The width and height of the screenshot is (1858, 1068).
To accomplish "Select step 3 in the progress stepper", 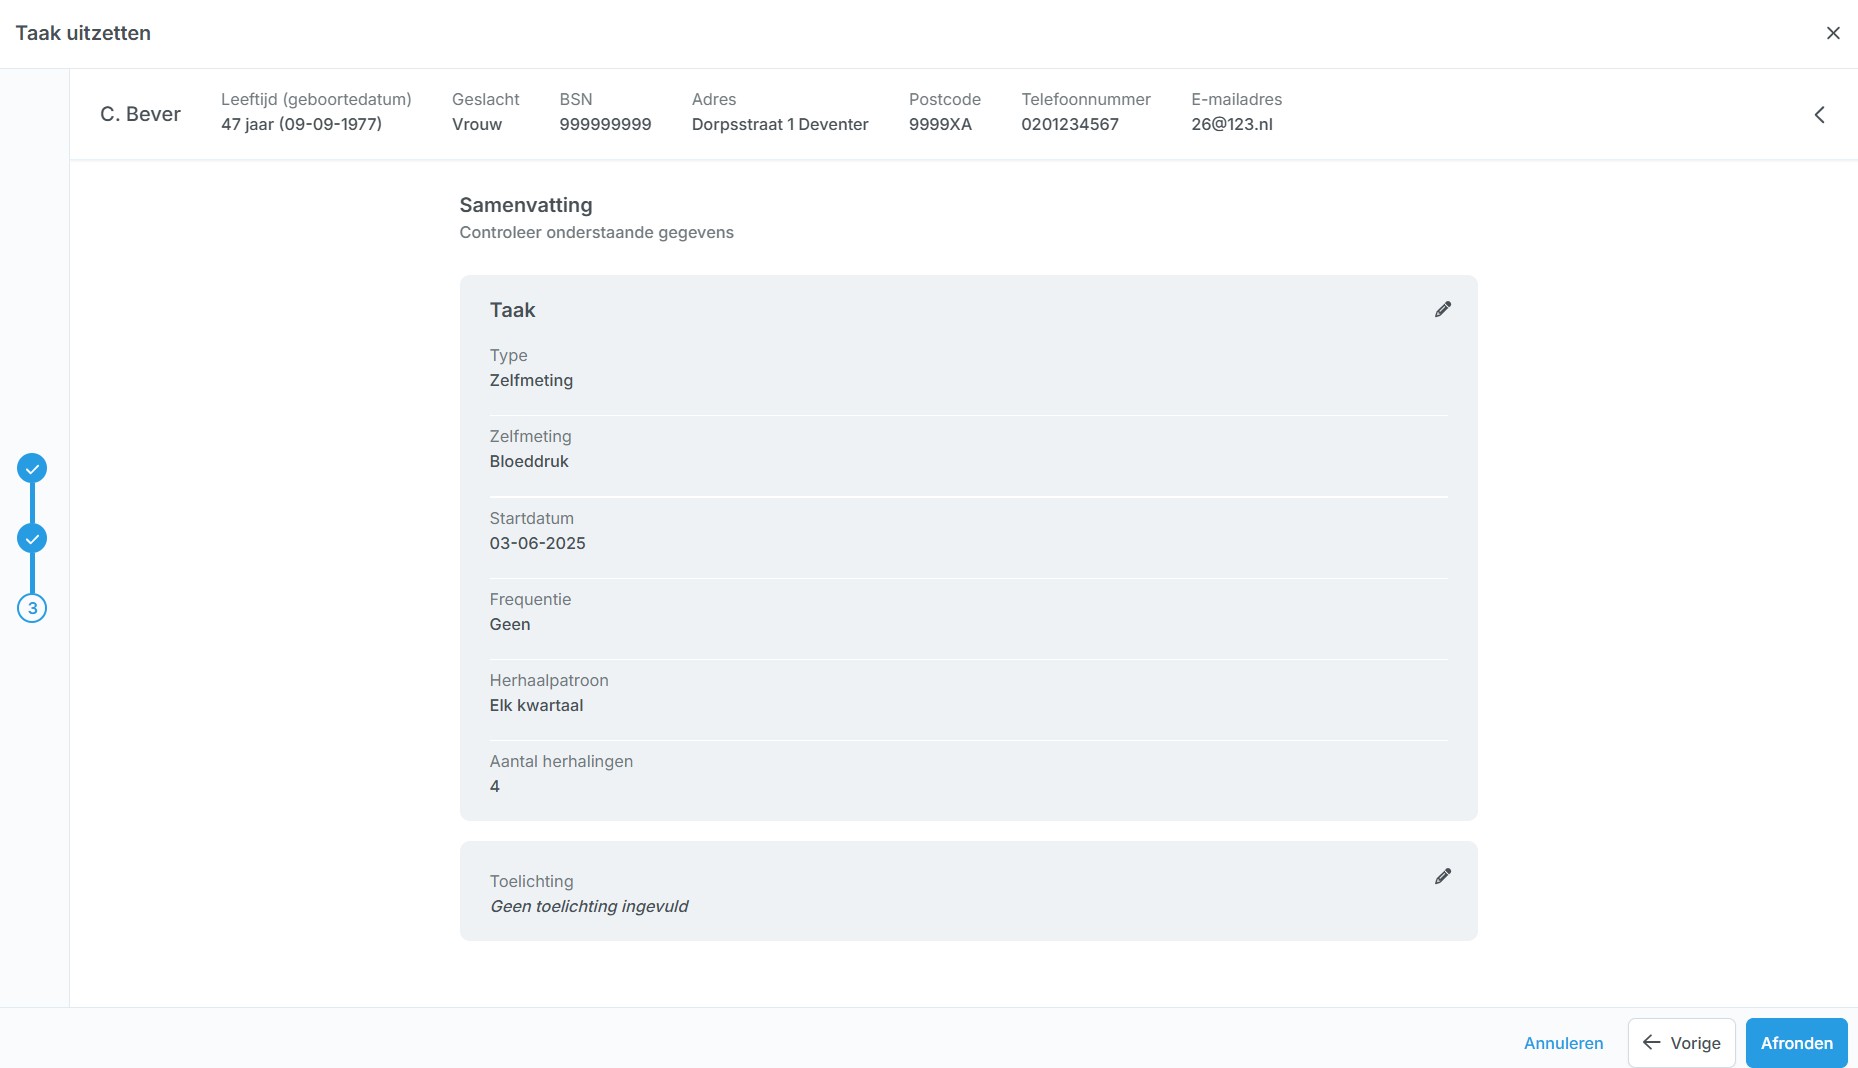I will click(32, 608).
